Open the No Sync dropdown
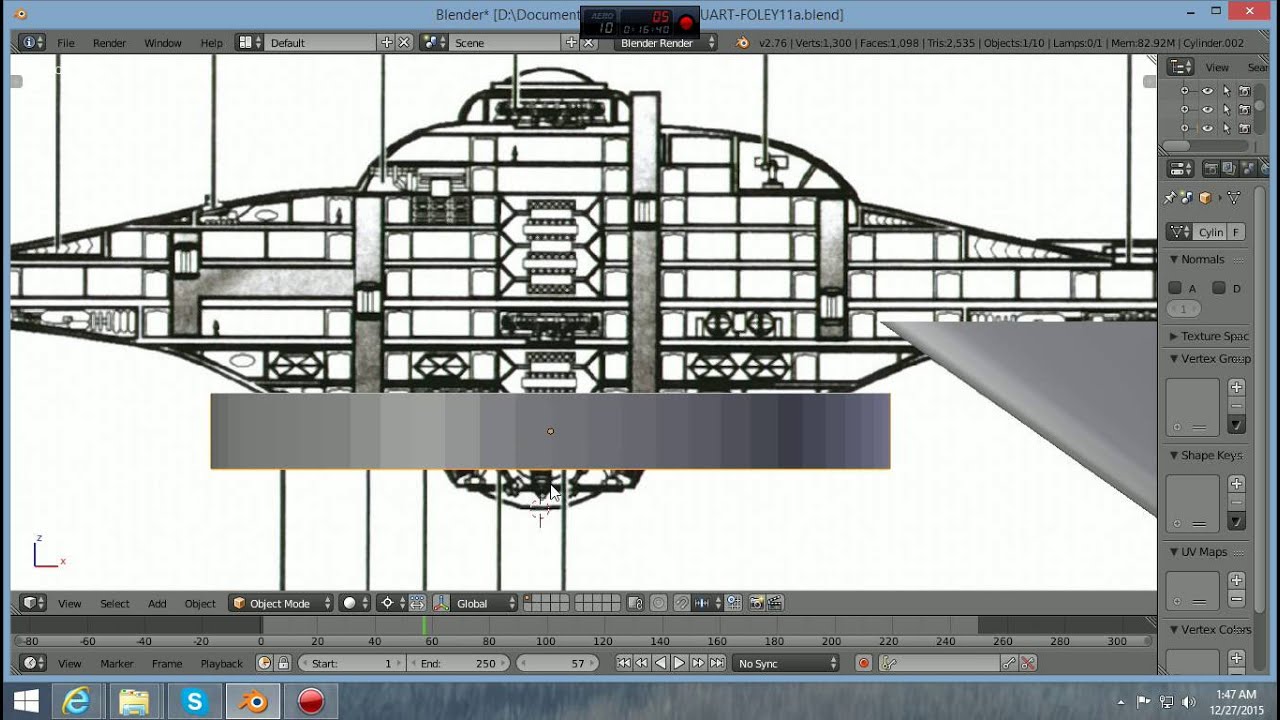1280x720 pixels. click(787, 663)
